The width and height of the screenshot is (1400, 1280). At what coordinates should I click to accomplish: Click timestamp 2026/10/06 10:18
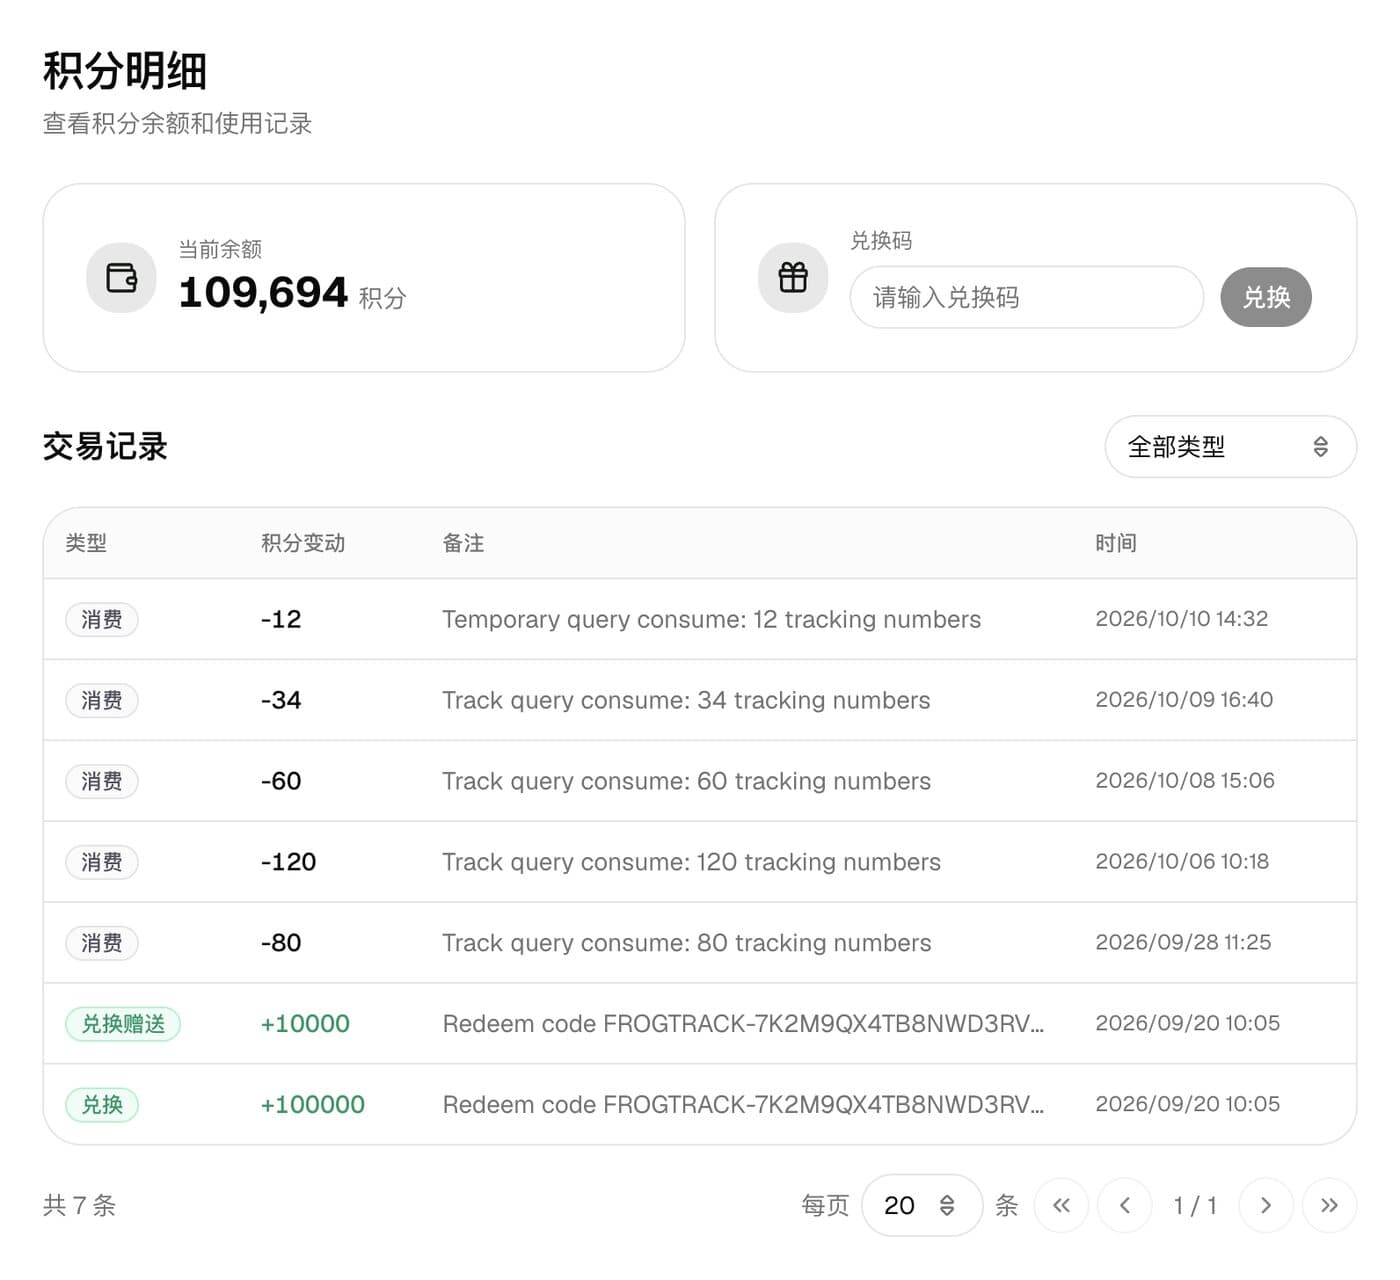1182,862
